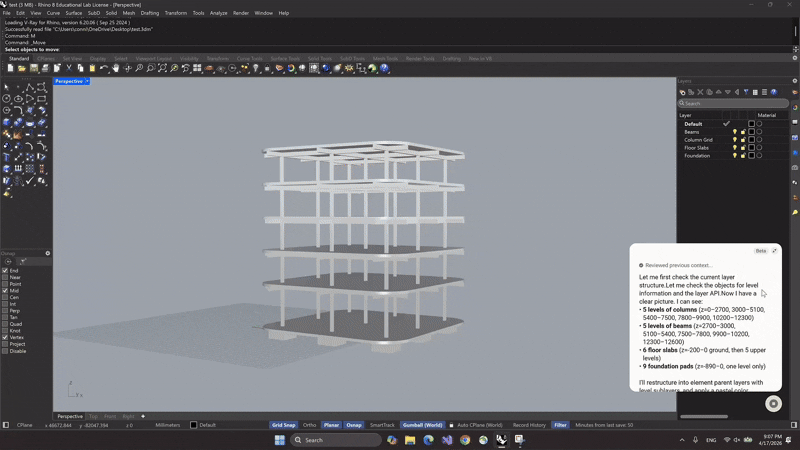Image resolution: width=800 pixels, height=450 pixels.
Task: Toggle the Mid osnap checkbox
Action: point(5,290)
